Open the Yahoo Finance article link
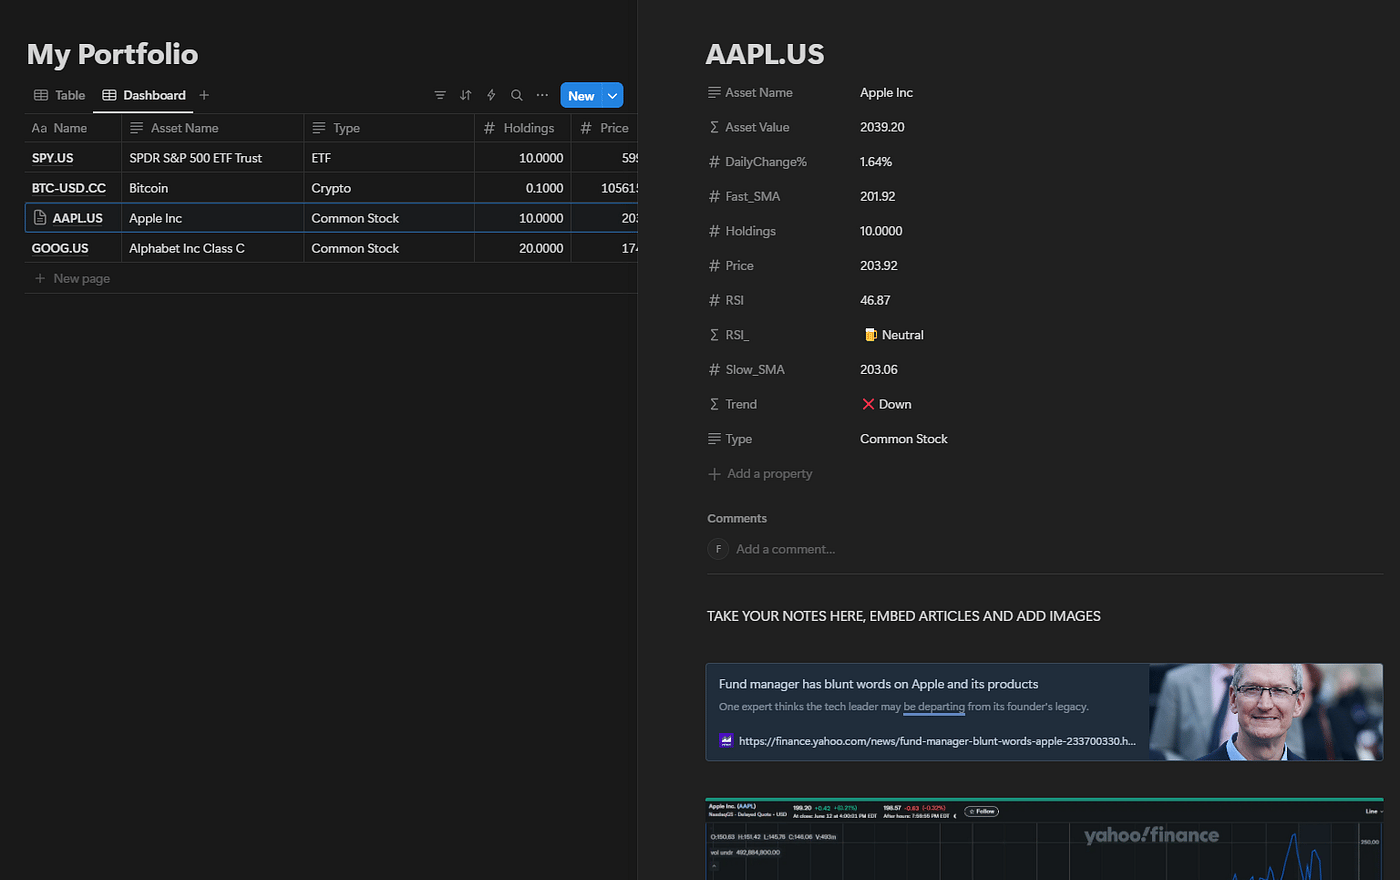This screenshot has height=880, width=1400. click(x=937, y=741)
